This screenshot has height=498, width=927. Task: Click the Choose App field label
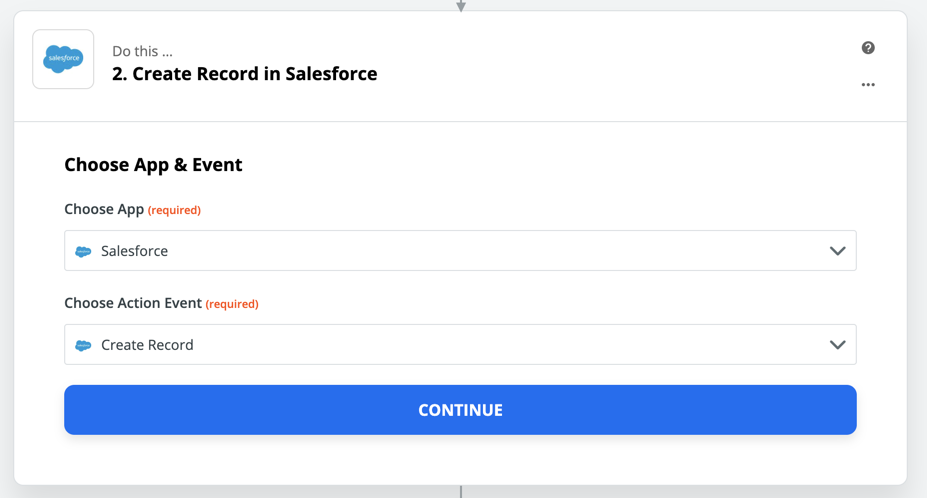click(x=104, y=209)
